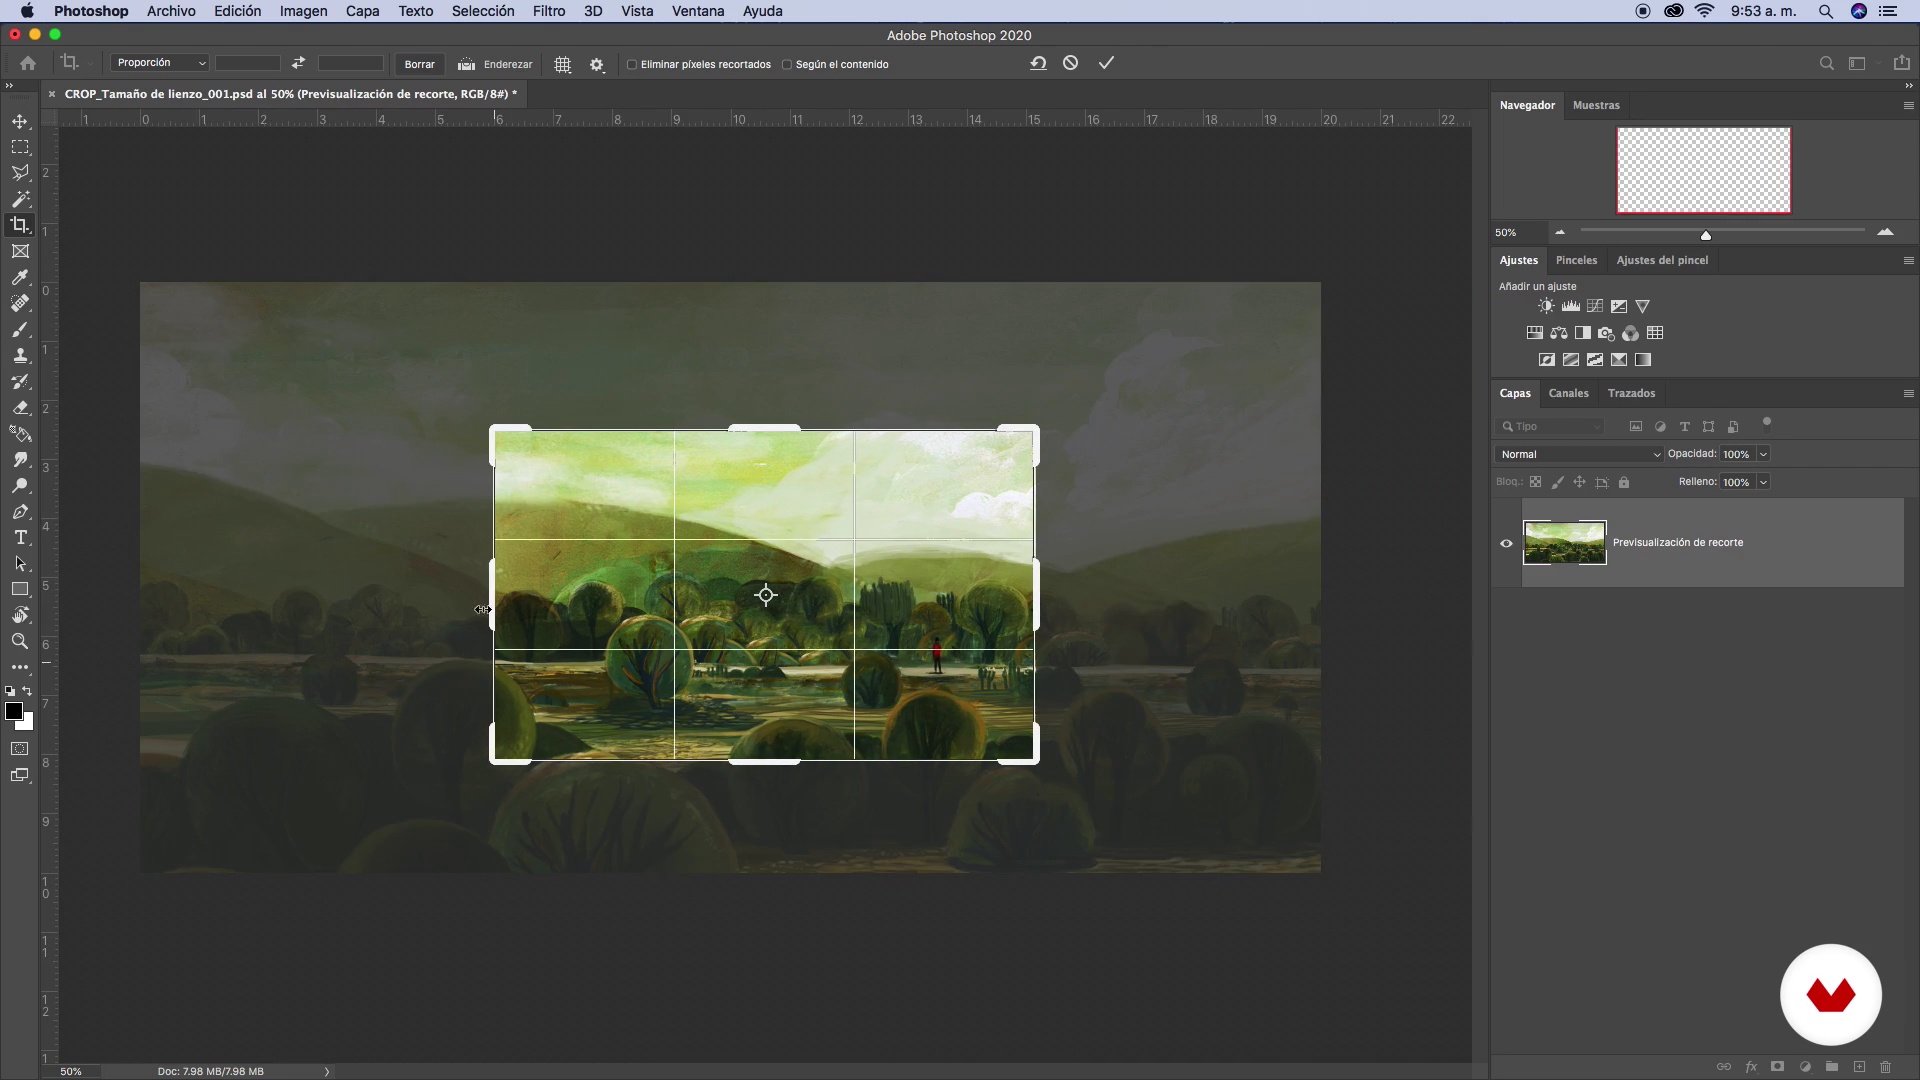Expand the status bar info arrow
Viewport: 1920px width, 1080px height.
point(327,1071)
